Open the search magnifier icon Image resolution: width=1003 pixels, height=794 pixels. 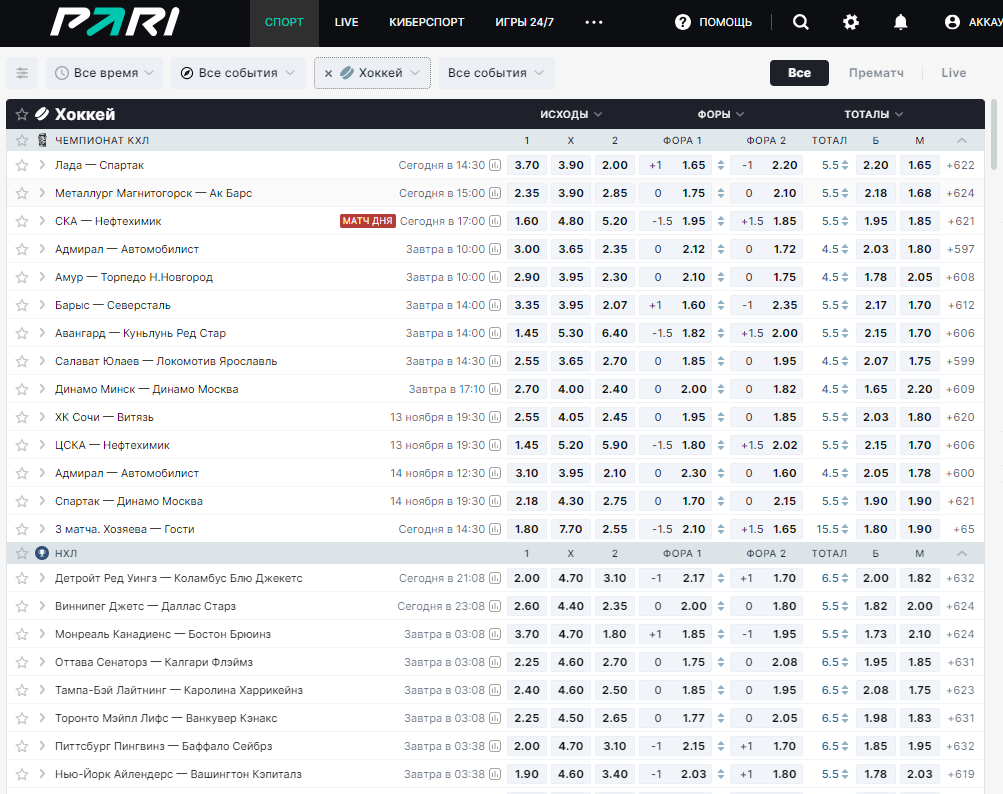pos(800,22)
